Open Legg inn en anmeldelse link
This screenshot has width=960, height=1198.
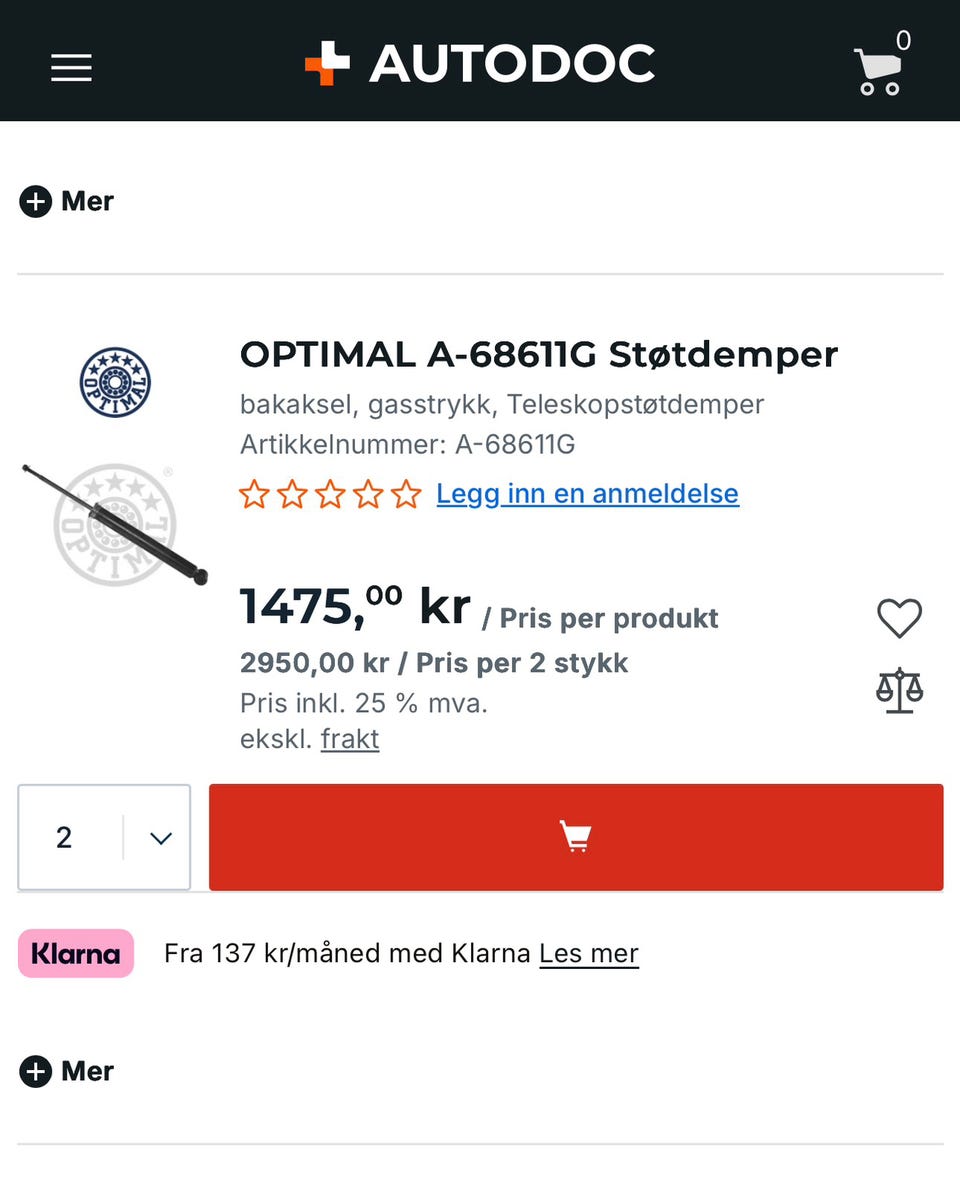point(588,494)
